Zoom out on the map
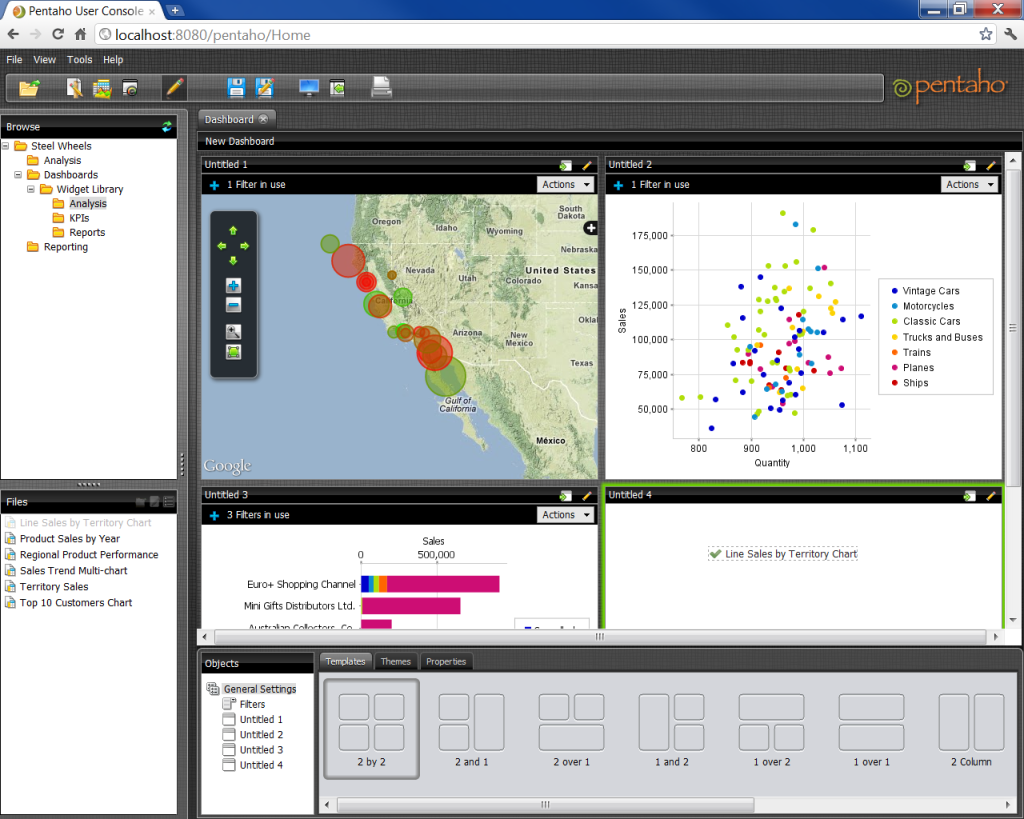Image resolution: width=1024 pixels, height=819 pixels. tap(233, 305)
